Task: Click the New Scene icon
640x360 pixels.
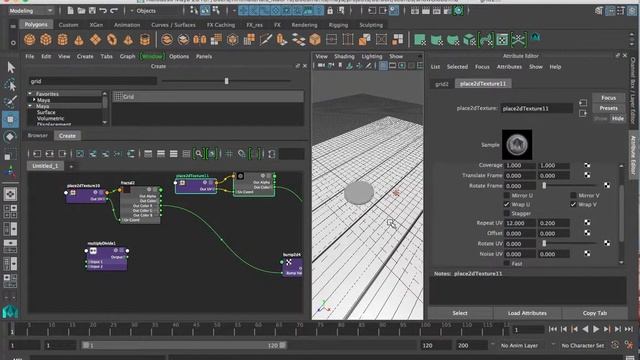Action: point(71,11)
